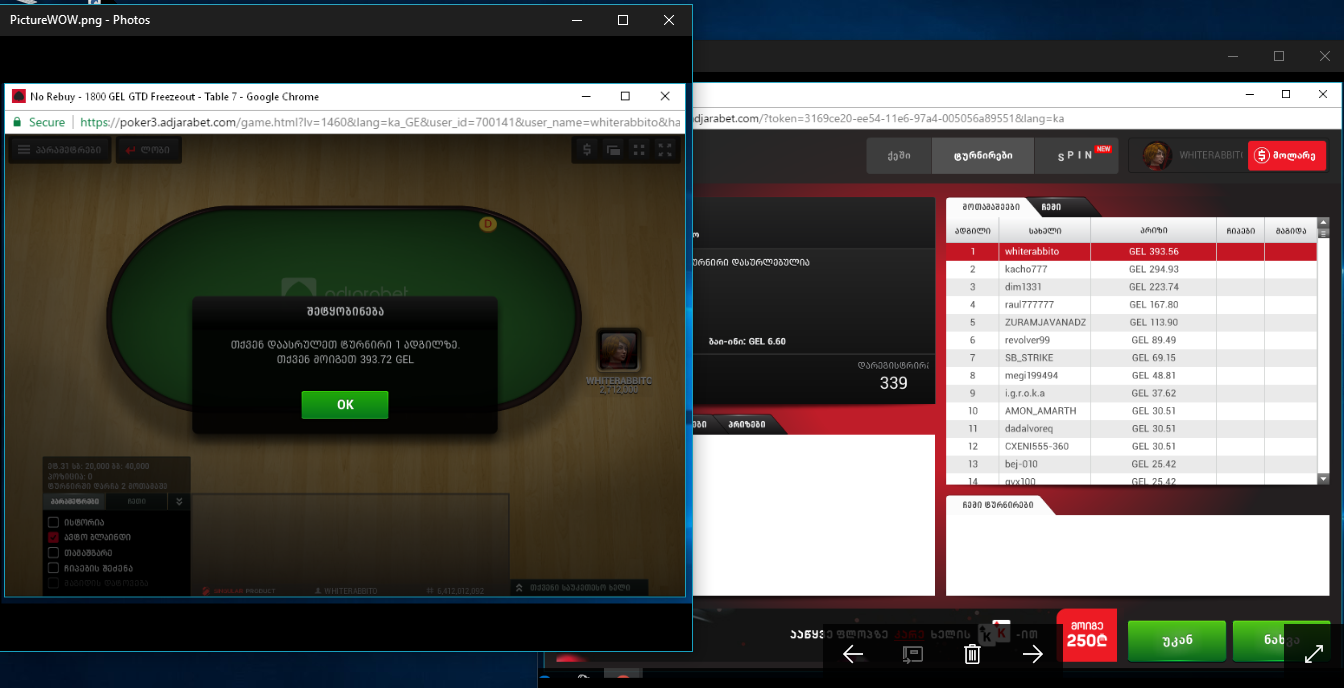Select the dadalvoreq row
The image size is (1344, 688).
point(1131,428)
